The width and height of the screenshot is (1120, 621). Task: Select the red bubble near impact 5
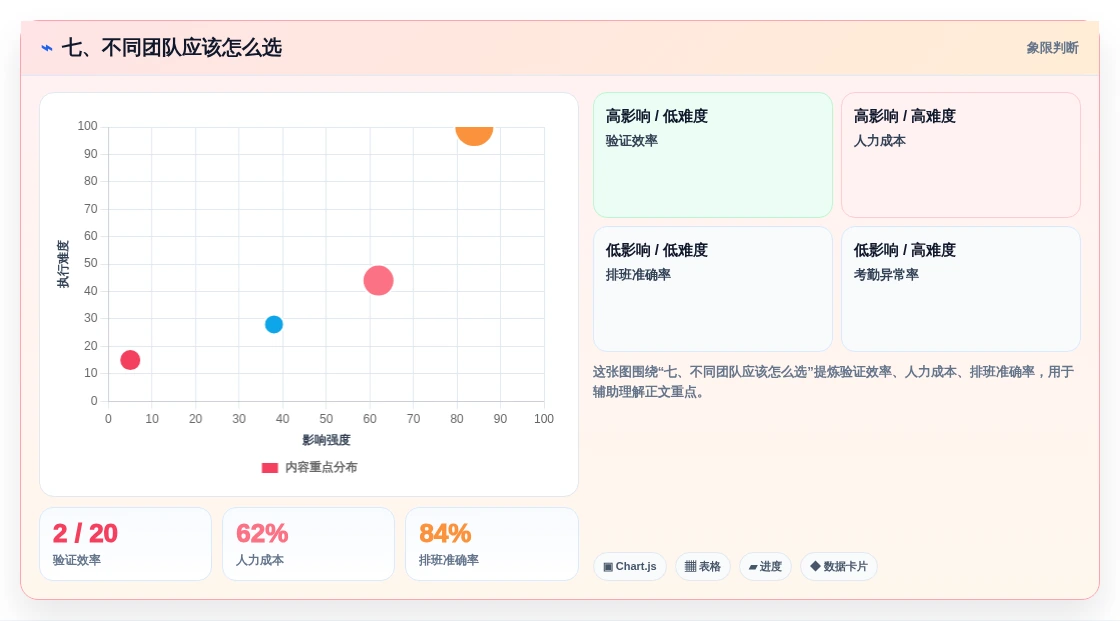[130, 360]
